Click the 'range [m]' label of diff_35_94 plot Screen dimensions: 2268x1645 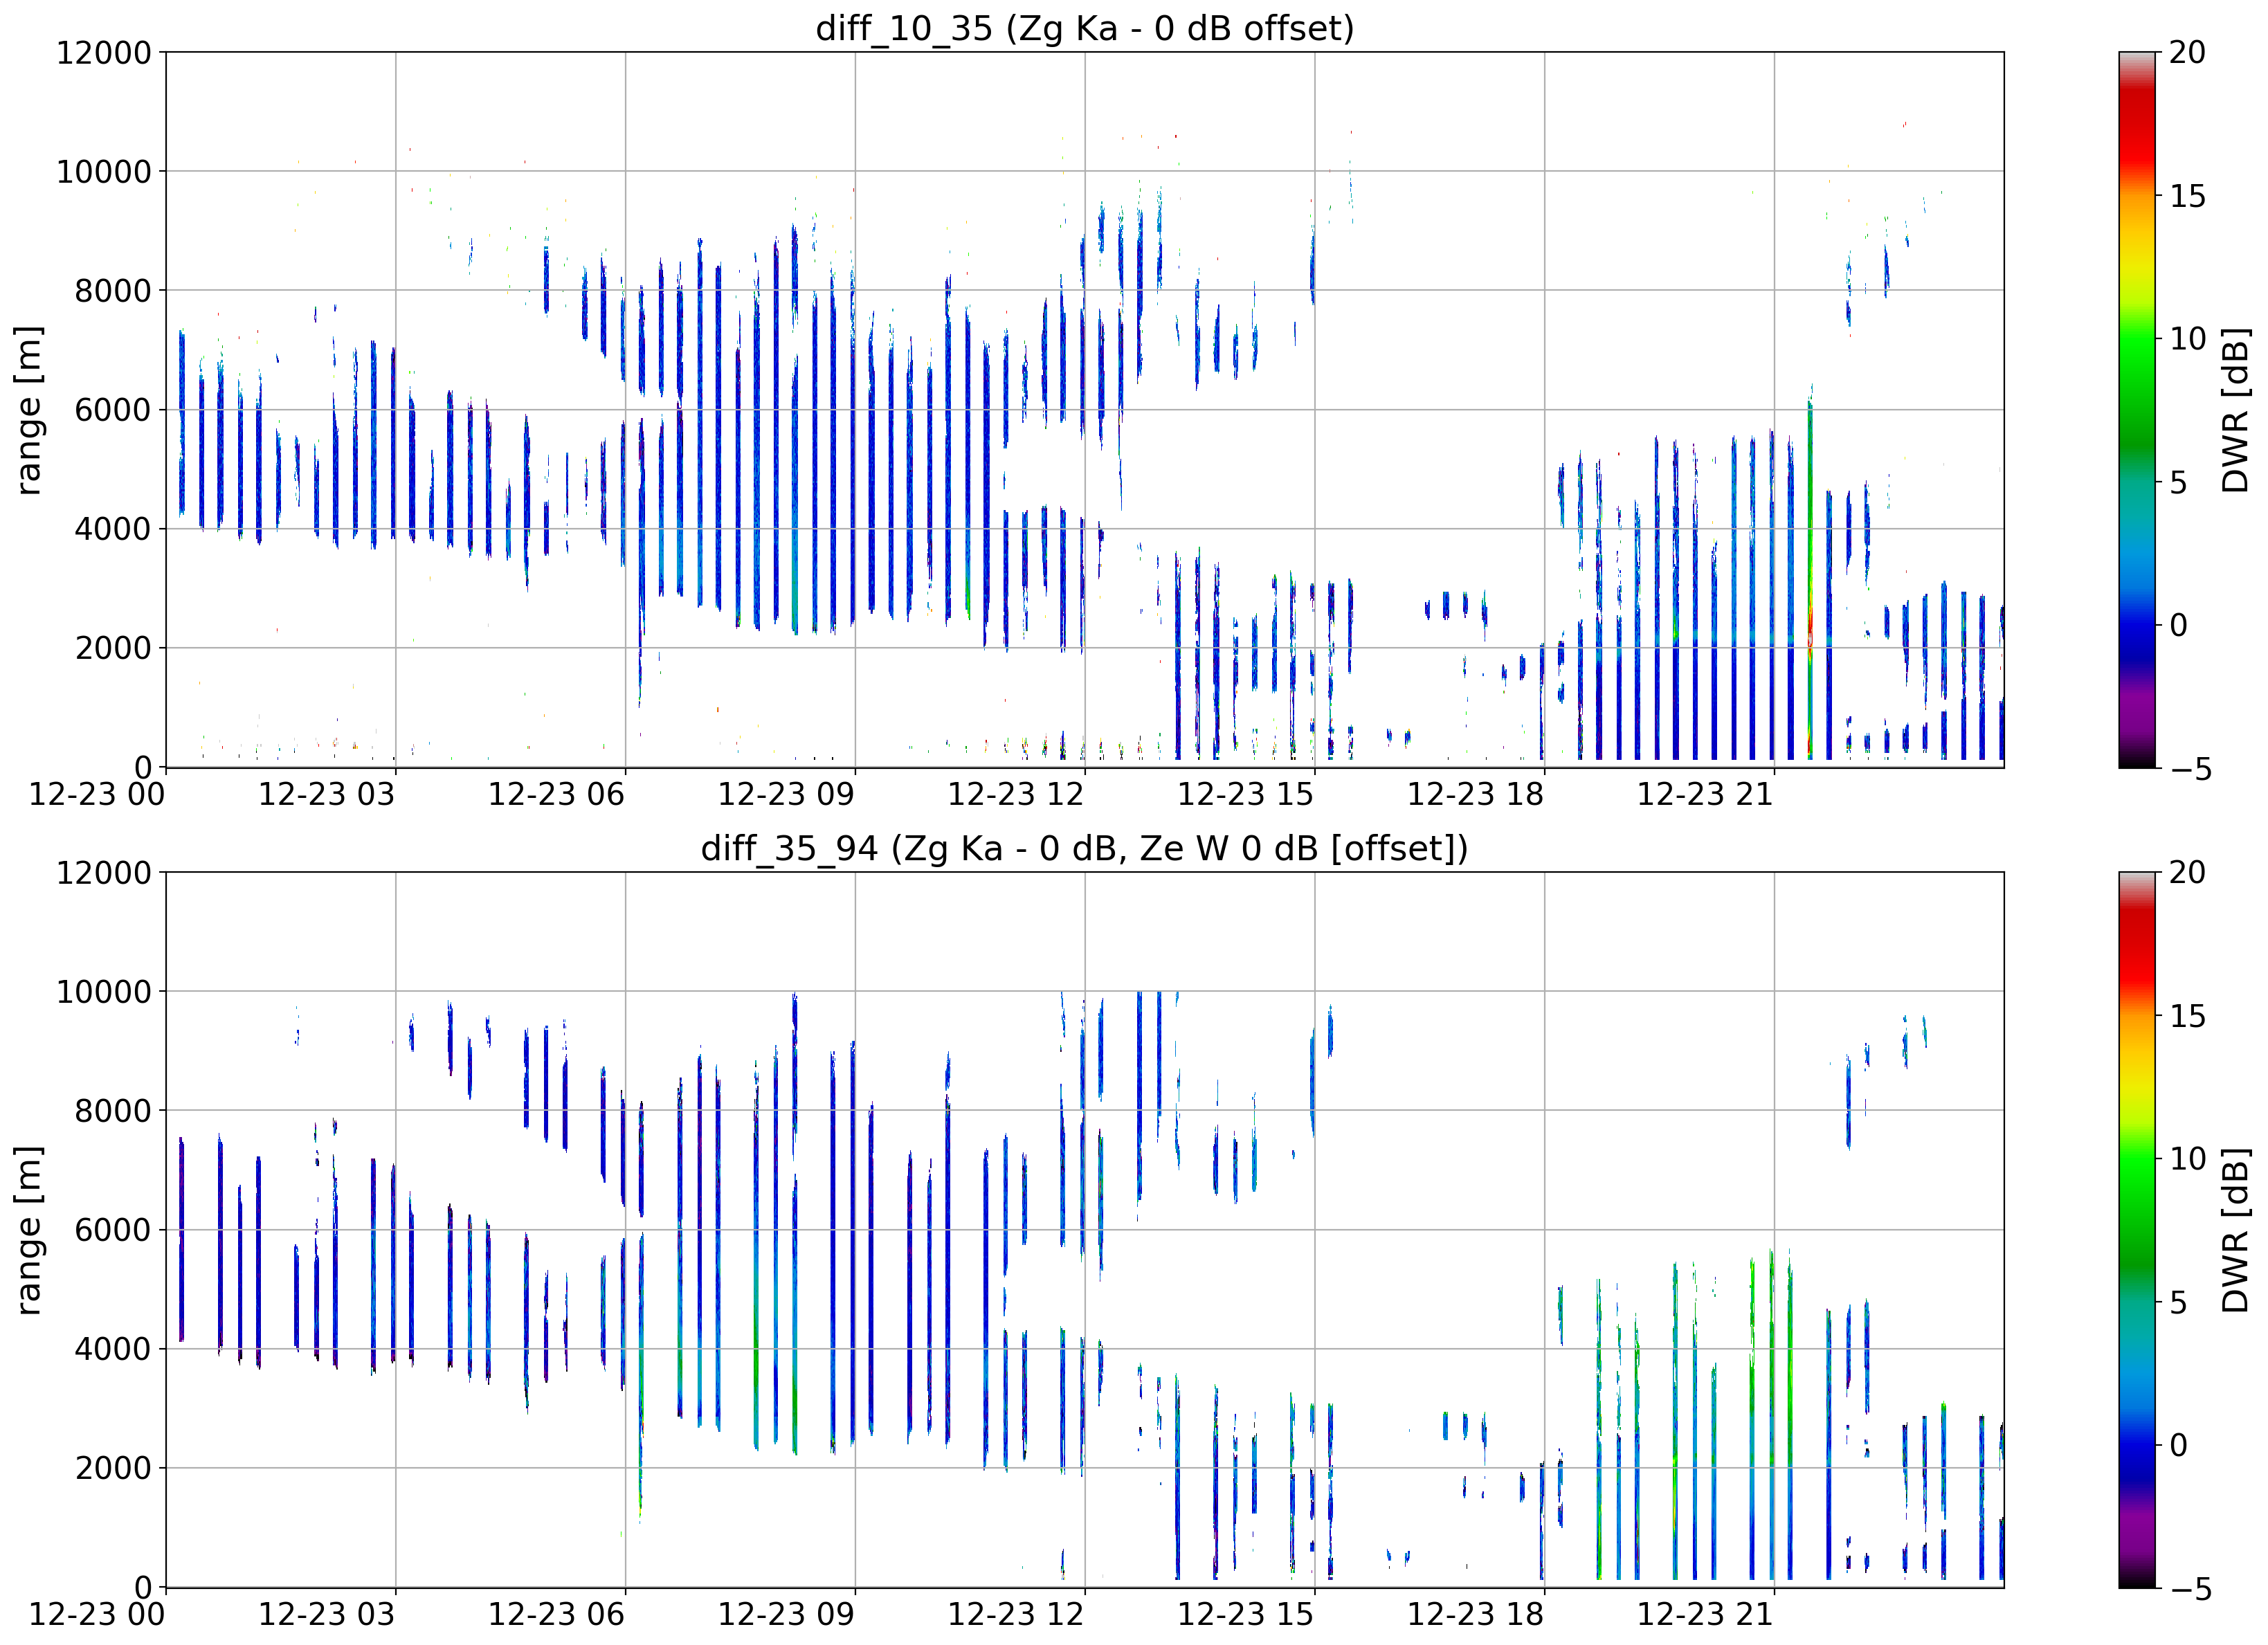point(29,1230)
